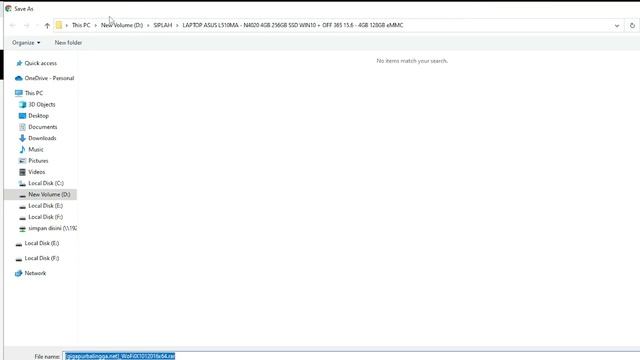Select Local Disk (F:) under This PC
The image size is (640, 360).
tap(45, 217)
